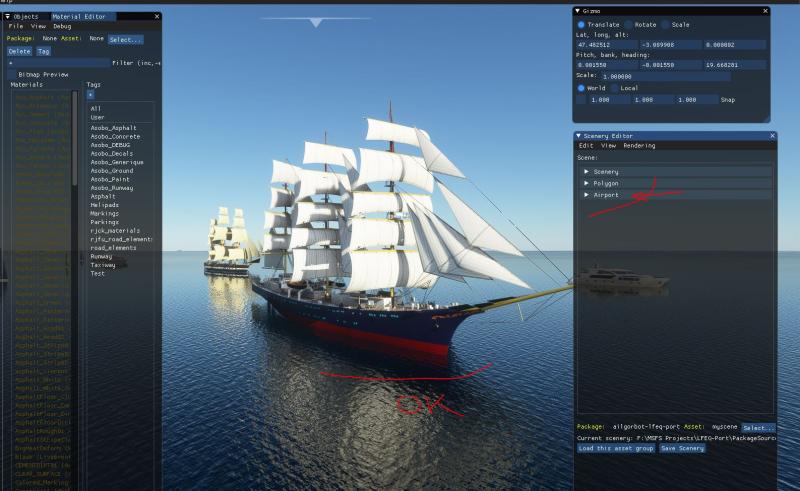Collapse the Gizmo window with its title triangle
The width and height of the screenshot is (800, 491).
coord(578,11)
